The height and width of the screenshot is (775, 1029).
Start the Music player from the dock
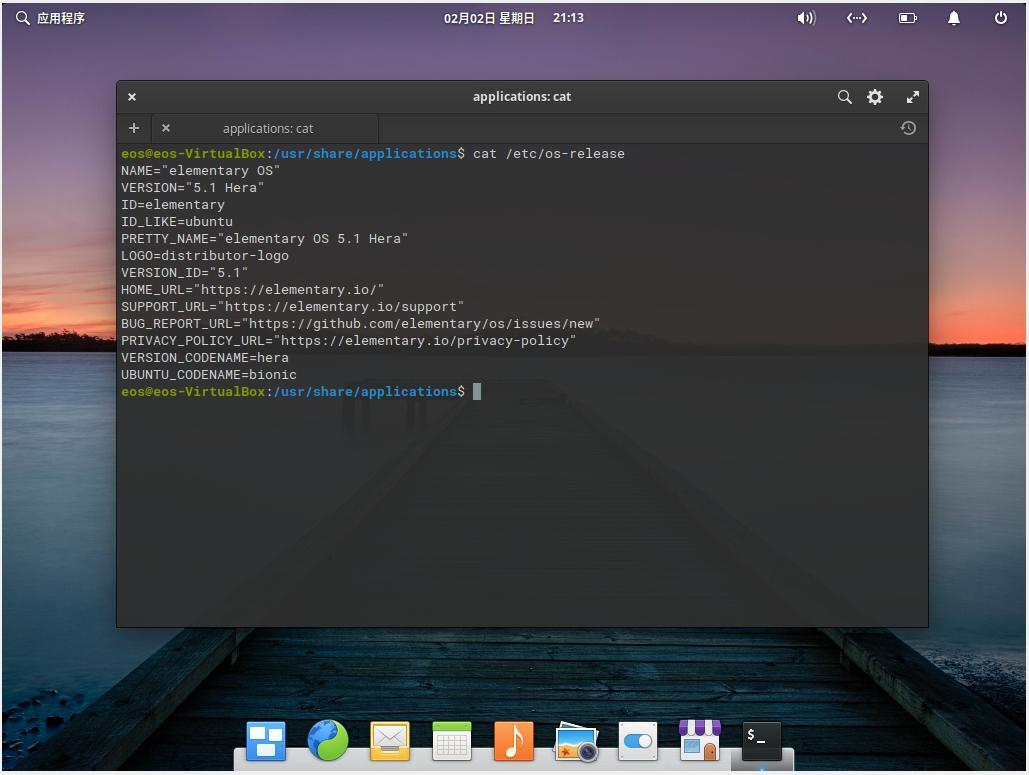pos(513,741)
